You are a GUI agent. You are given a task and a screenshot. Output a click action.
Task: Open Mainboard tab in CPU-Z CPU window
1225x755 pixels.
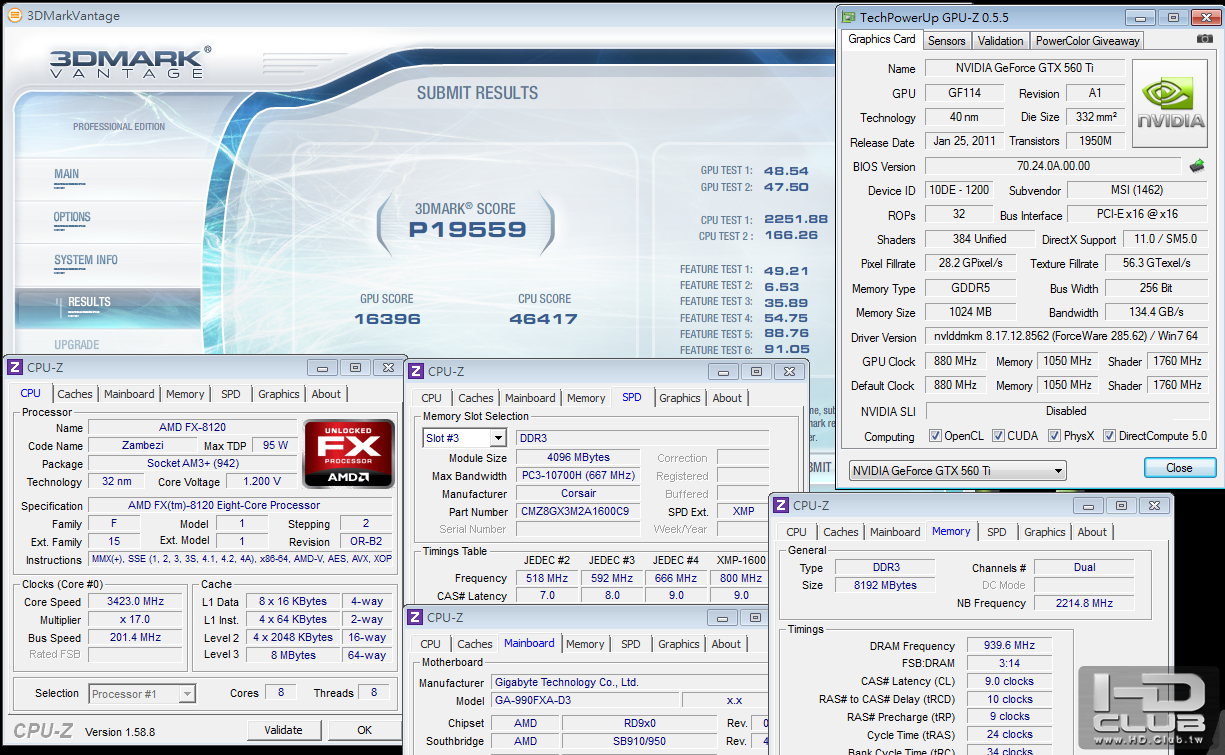(x=129, y=394)
